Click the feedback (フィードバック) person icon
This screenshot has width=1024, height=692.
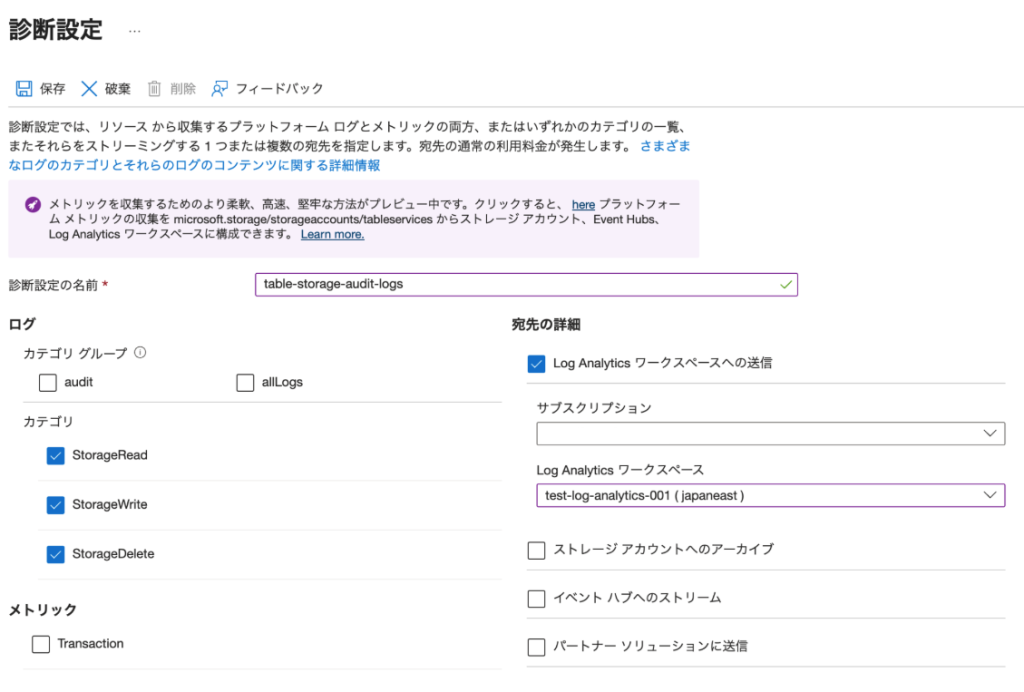click(x=220, y=89)
